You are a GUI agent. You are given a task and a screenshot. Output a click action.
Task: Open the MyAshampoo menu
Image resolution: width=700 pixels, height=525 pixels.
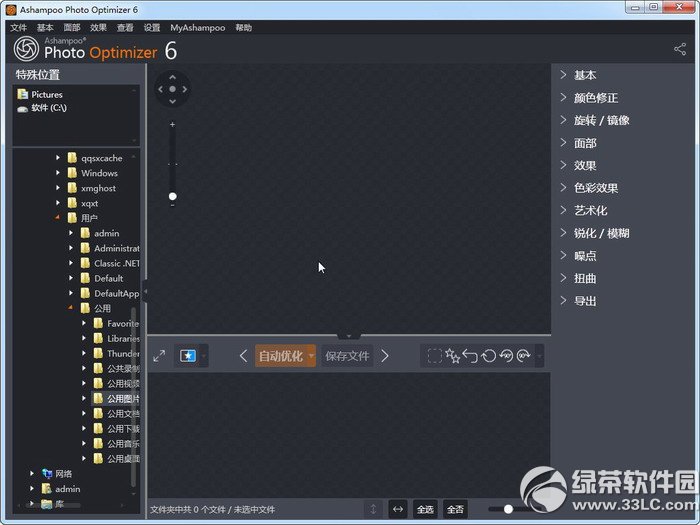[x=197, y=28]
